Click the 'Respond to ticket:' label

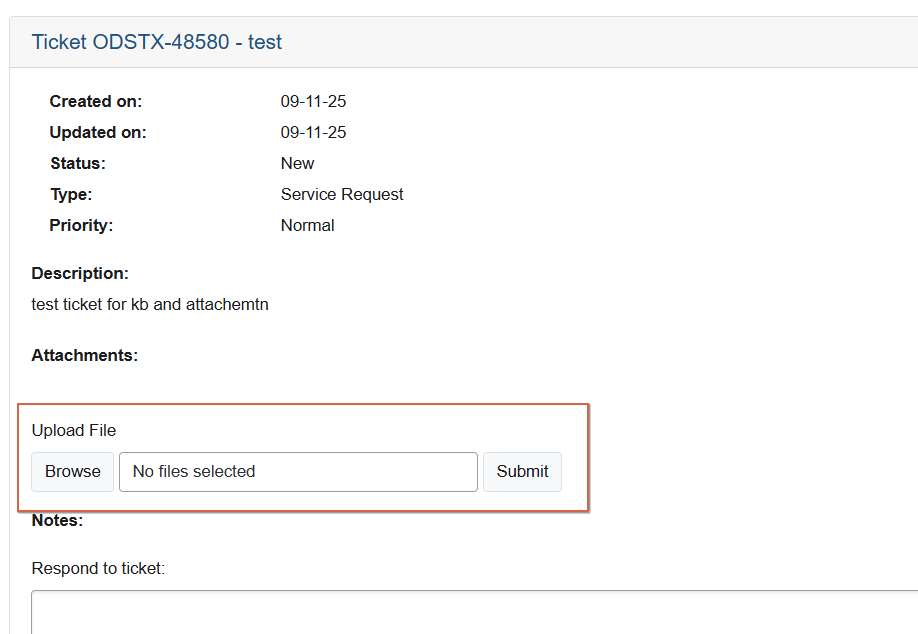tap(98, 568)
